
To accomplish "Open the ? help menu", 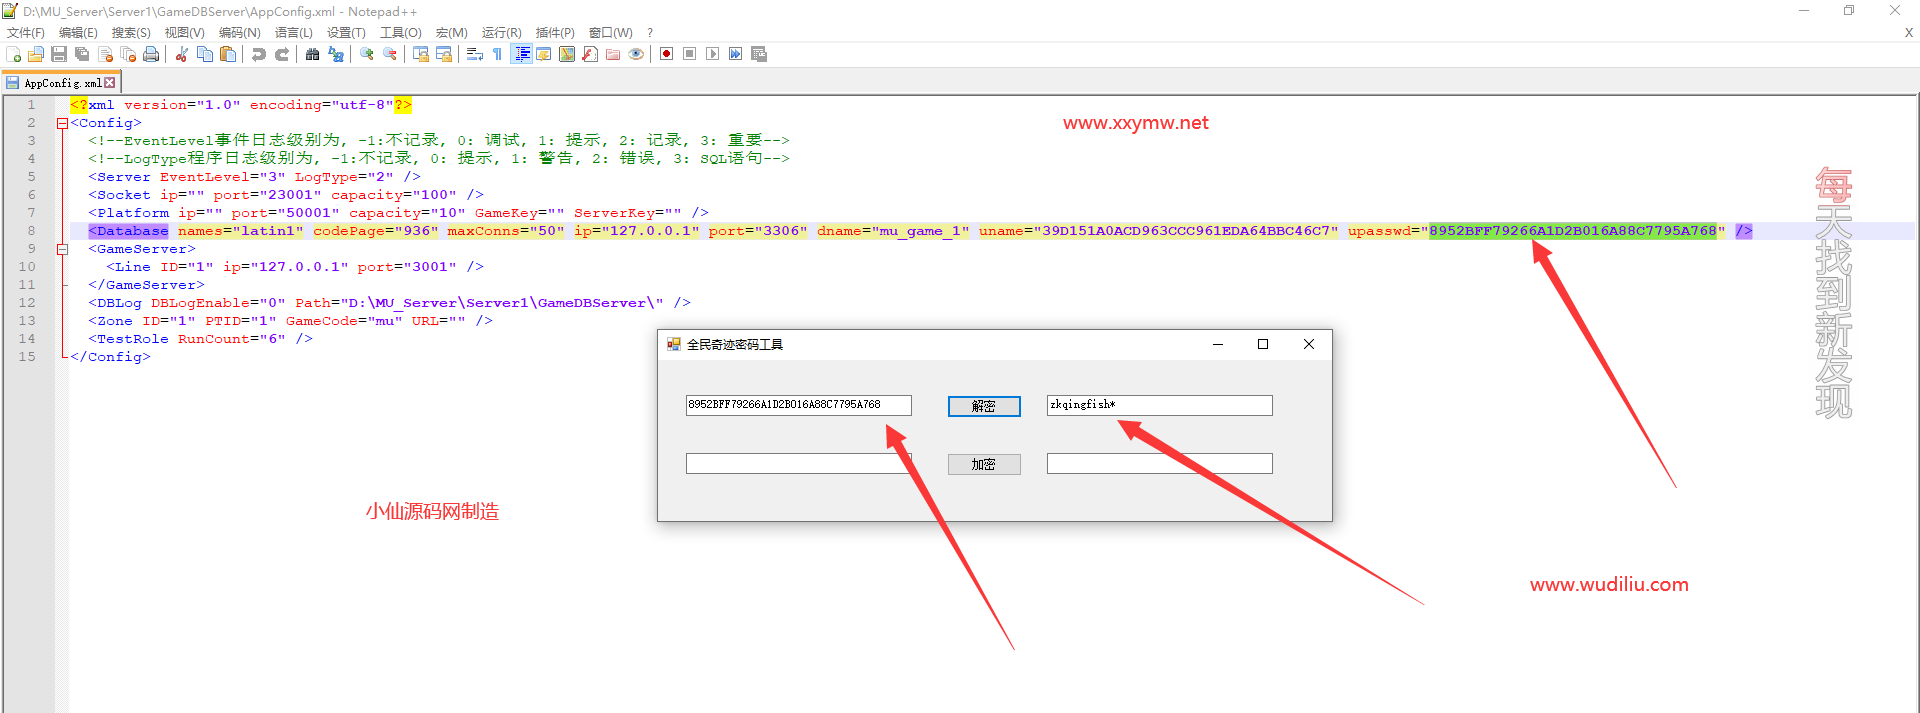I will [x=650, y=33].
